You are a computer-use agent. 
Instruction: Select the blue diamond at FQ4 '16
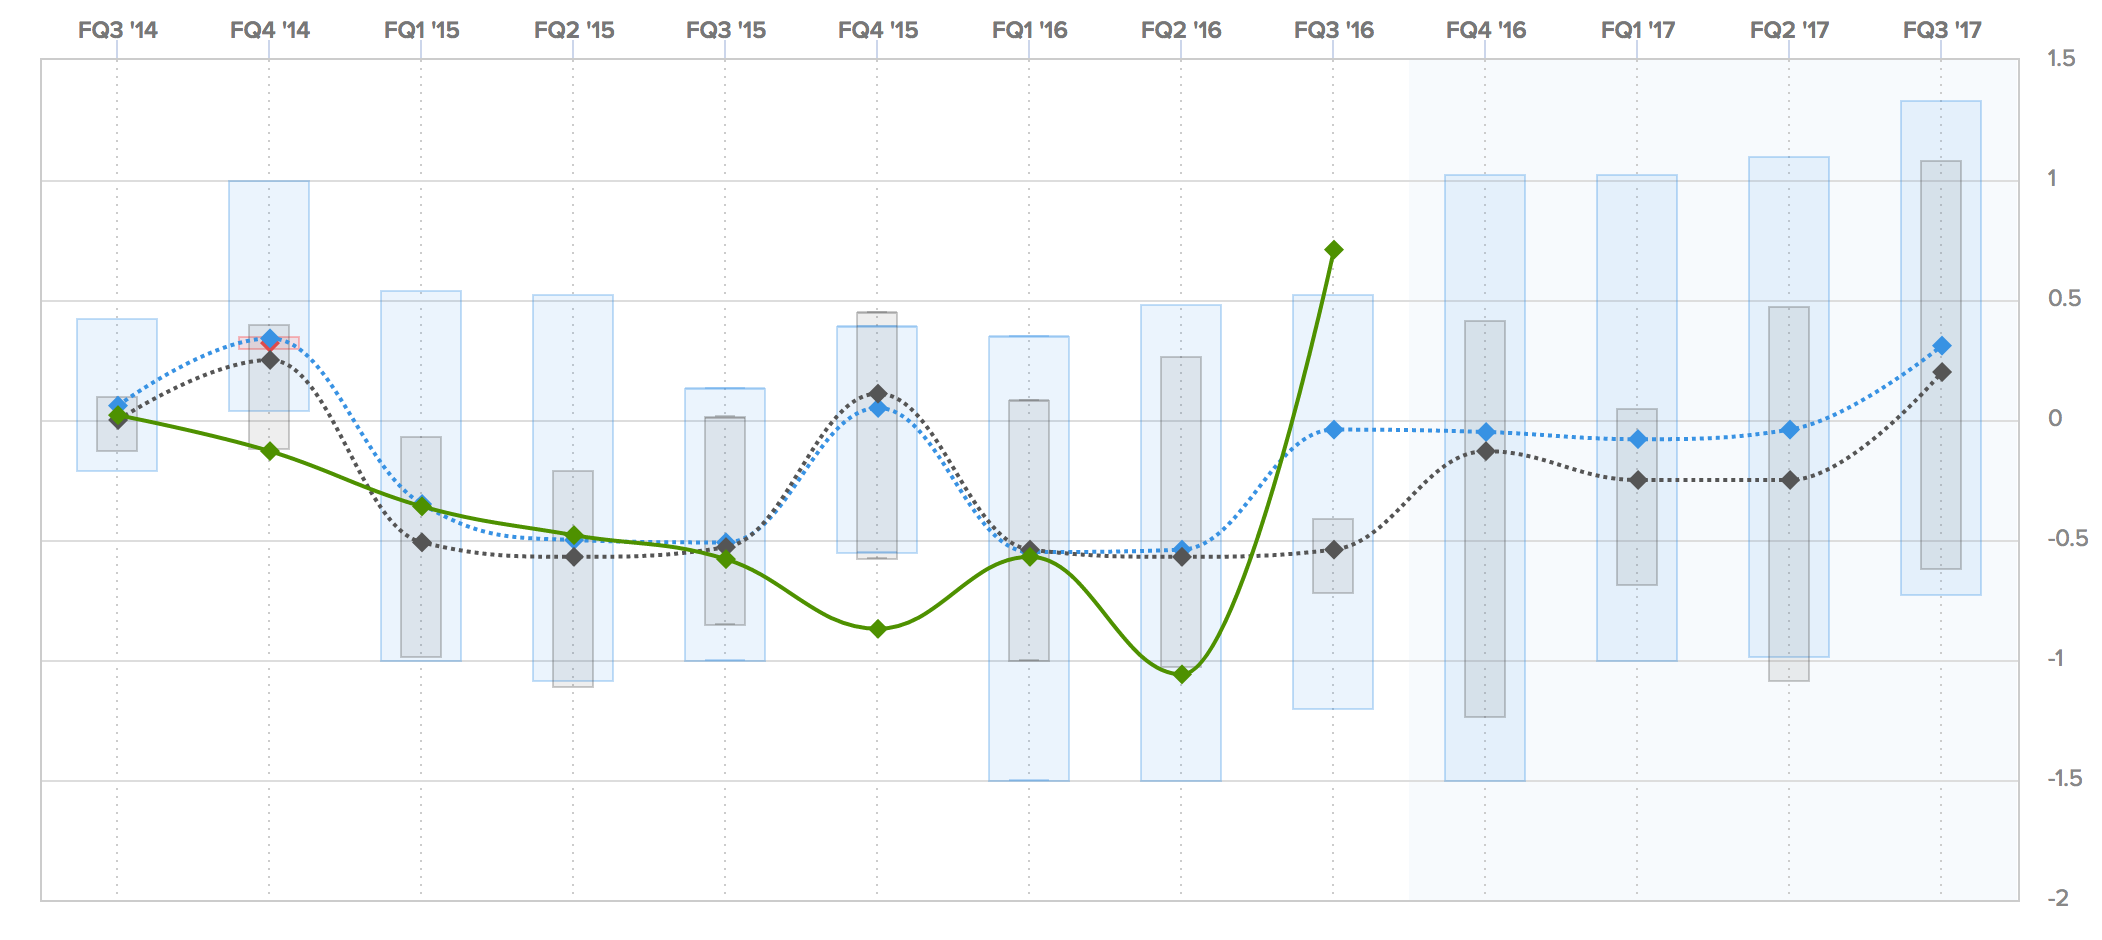(x=1486, y=432)
